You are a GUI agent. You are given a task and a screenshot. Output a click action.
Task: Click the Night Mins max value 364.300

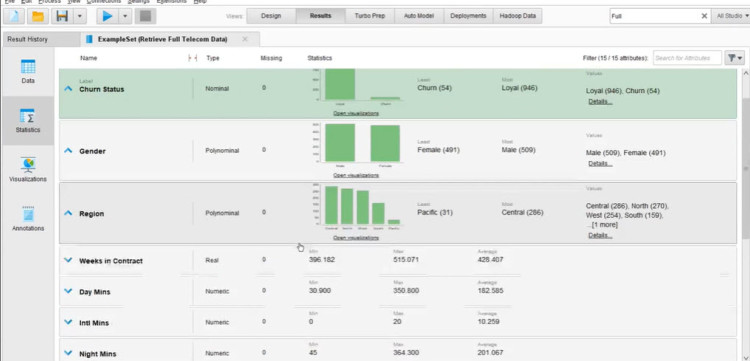(x=406, y=353)
